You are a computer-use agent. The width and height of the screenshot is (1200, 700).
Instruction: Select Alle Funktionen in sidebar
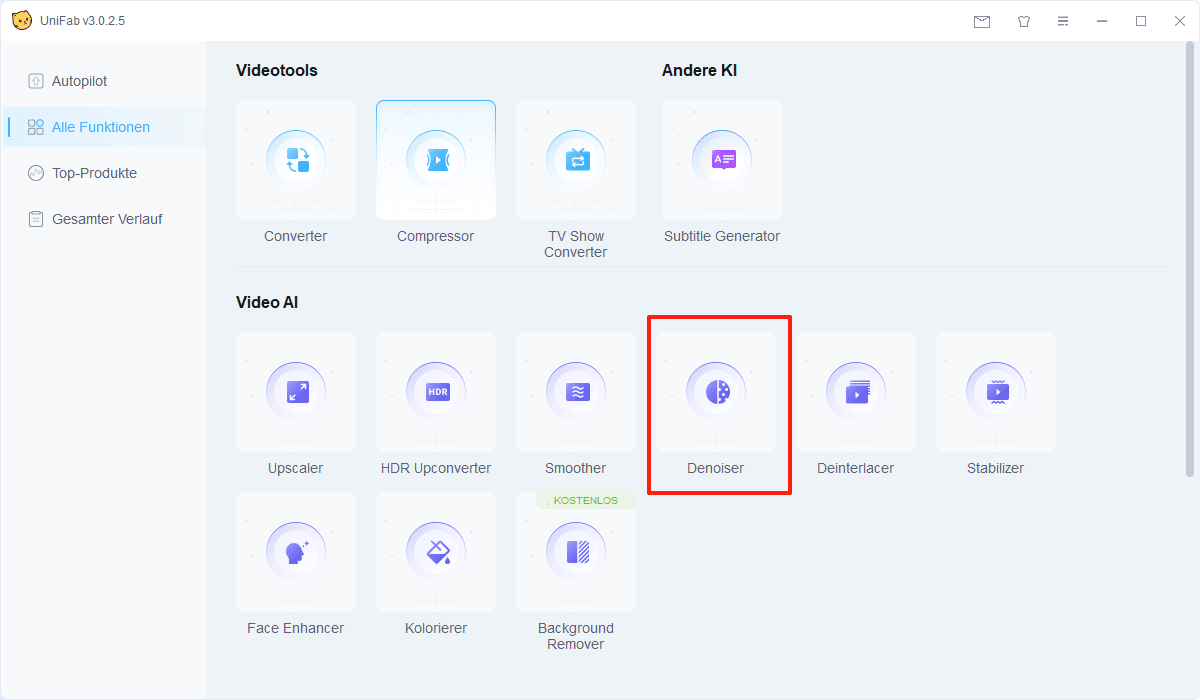click(x=100, y=127)
